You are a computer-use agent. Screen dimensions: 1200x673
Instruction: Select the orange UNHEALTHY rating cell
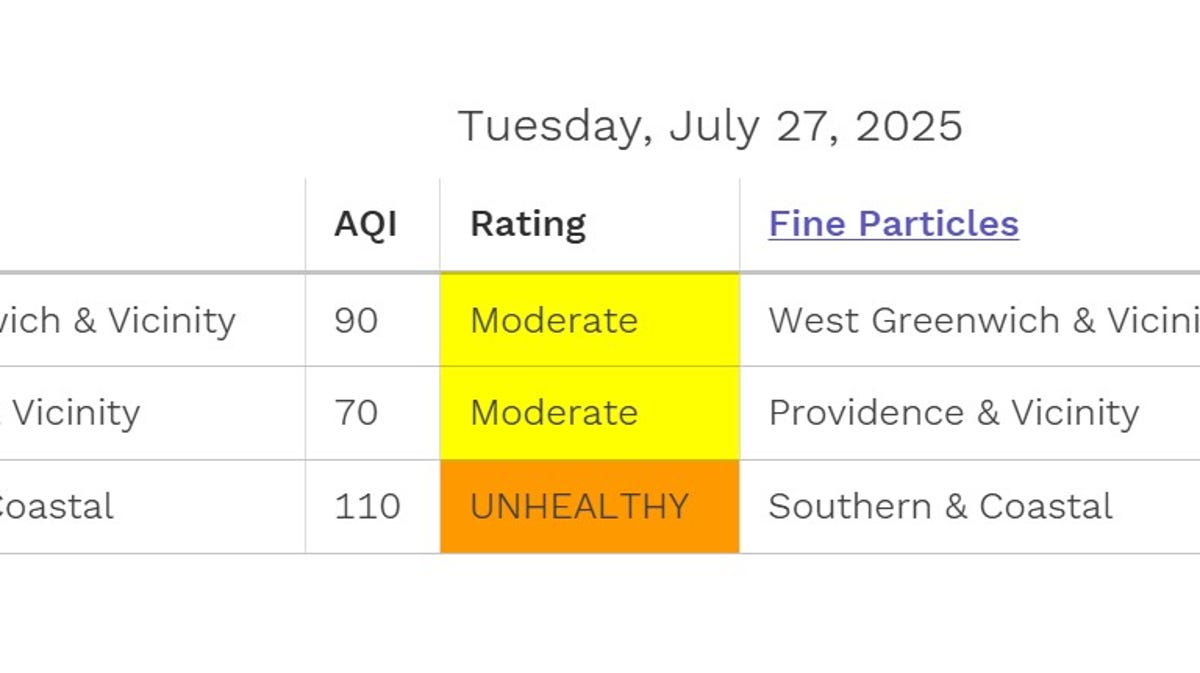point(590,506)
